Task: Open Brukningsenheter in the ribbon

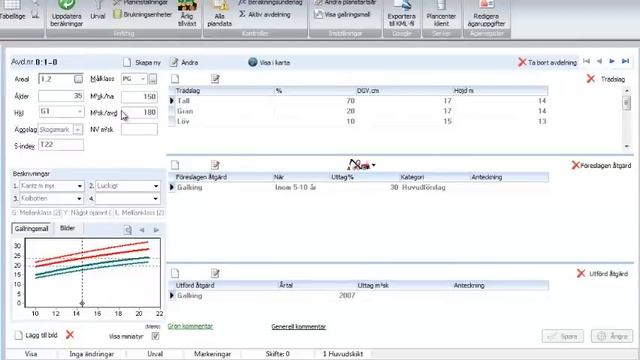Action: tap(142, 14)
